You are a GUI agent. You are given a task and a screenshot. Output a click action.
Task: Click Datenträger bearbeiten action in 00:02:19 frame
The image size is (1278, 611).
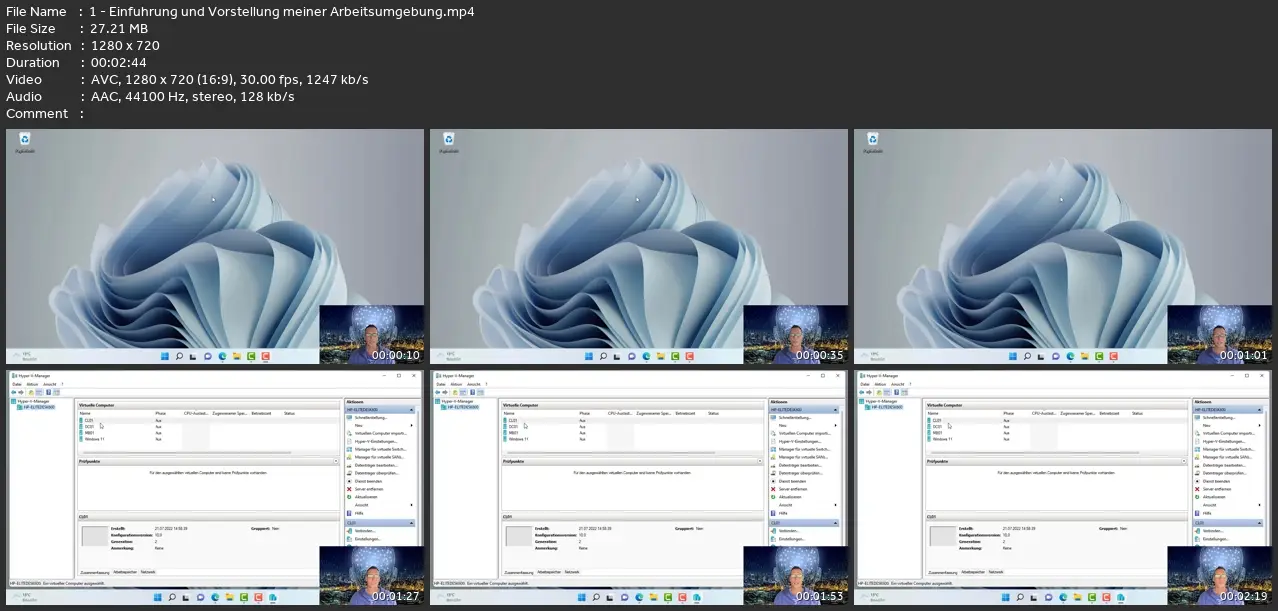pyautogui.click(x=1218, y=465)
